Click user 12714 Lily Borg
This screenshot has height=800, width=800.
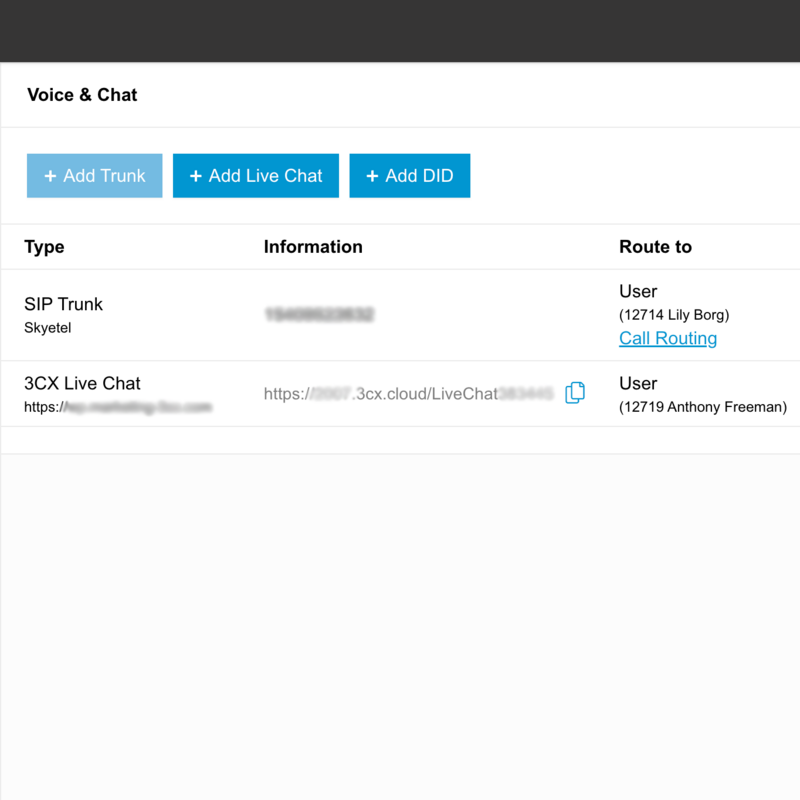[674, 315]
